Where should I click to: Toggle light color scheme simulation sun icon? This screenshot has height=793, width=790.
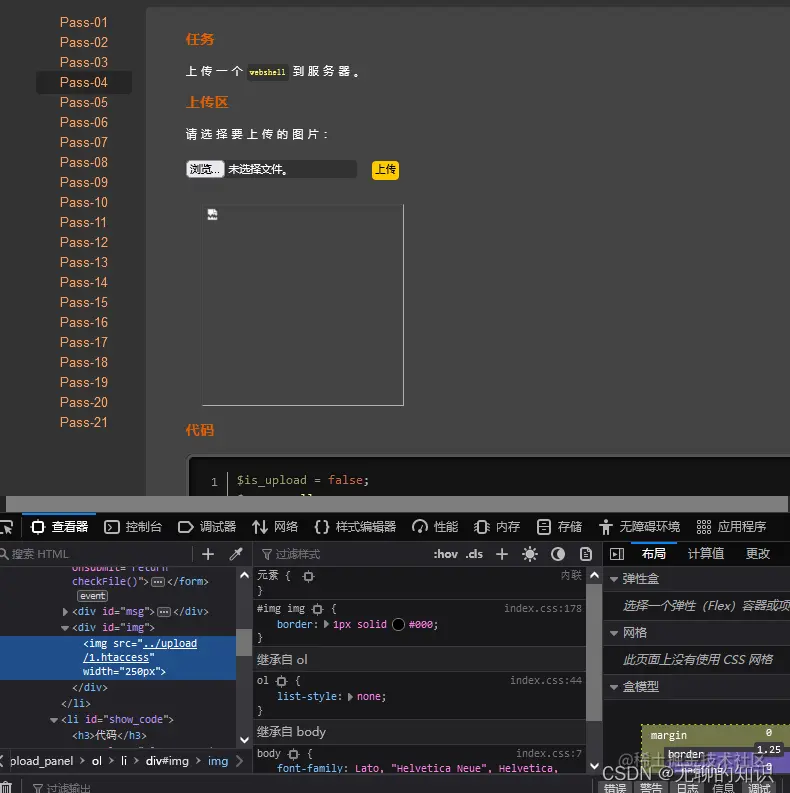530,554
